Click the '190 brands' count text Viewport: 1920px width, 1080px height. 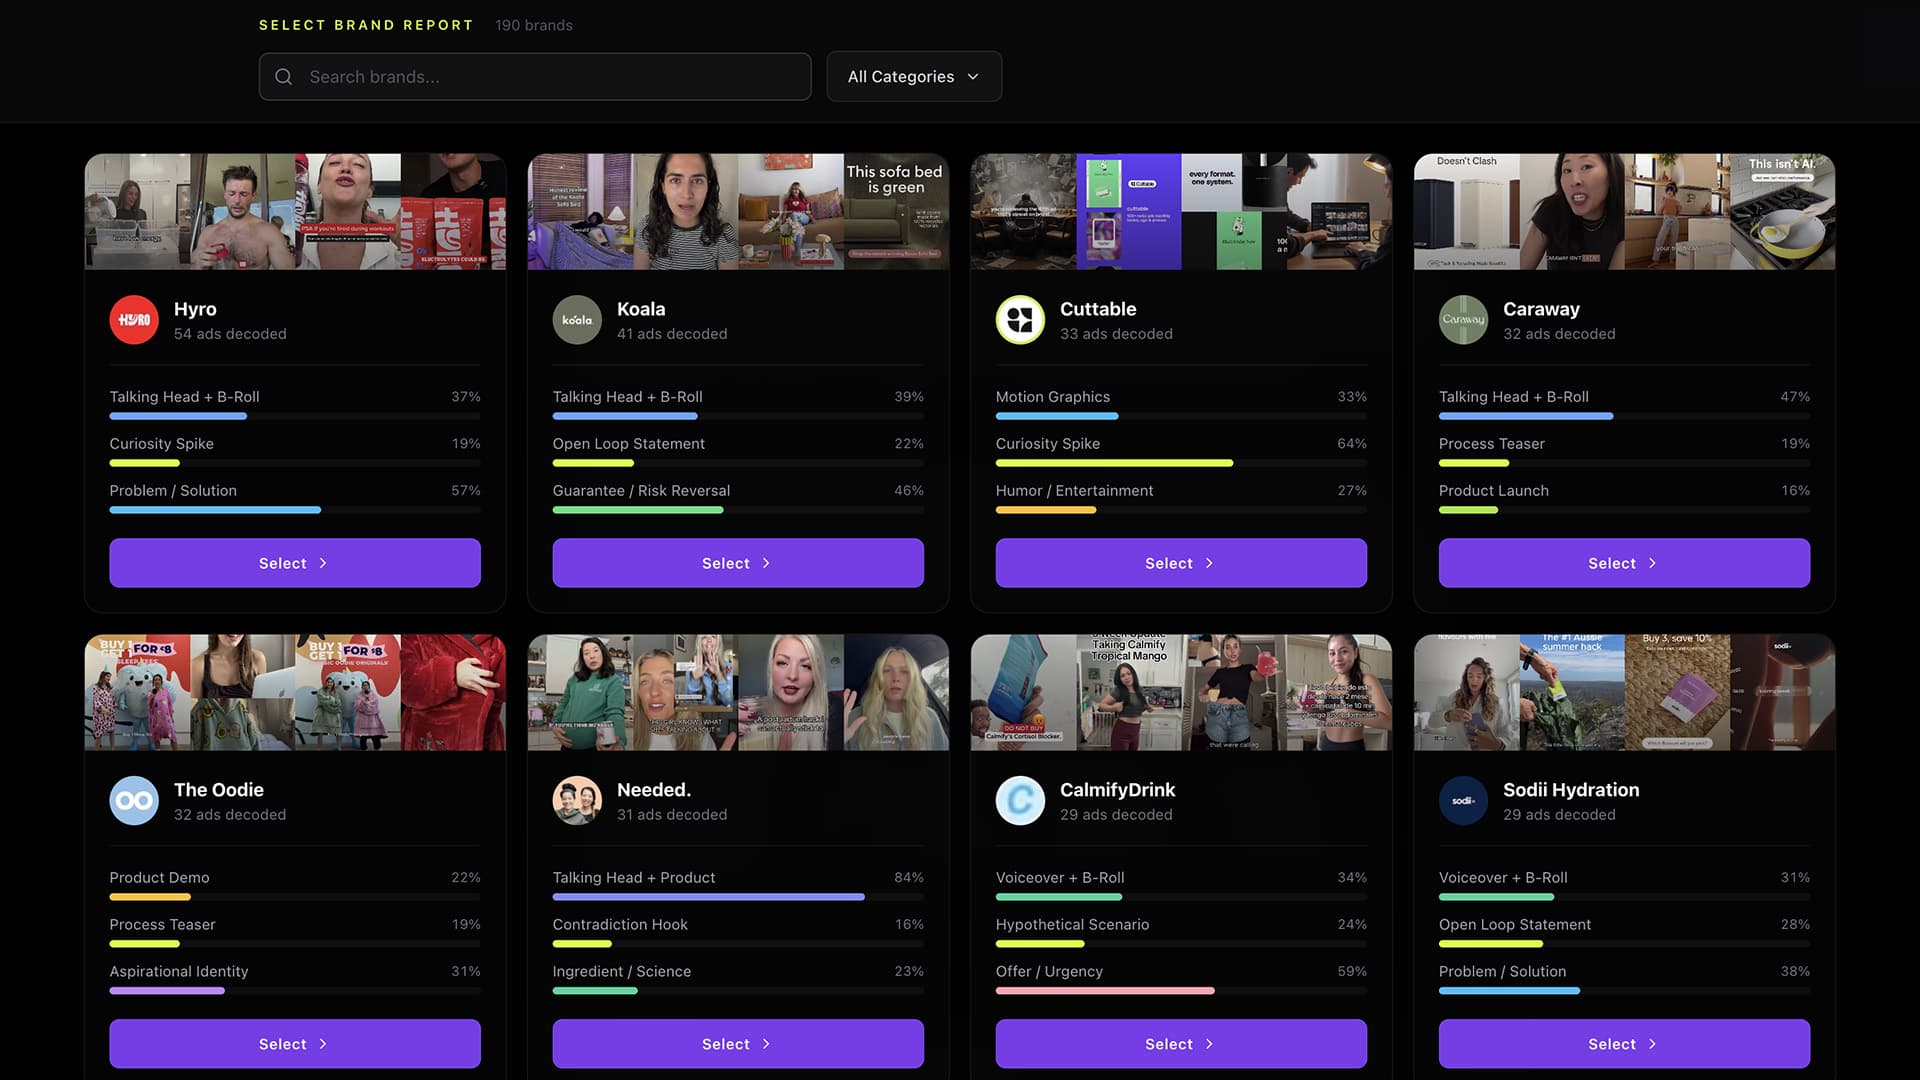(534, 25)
